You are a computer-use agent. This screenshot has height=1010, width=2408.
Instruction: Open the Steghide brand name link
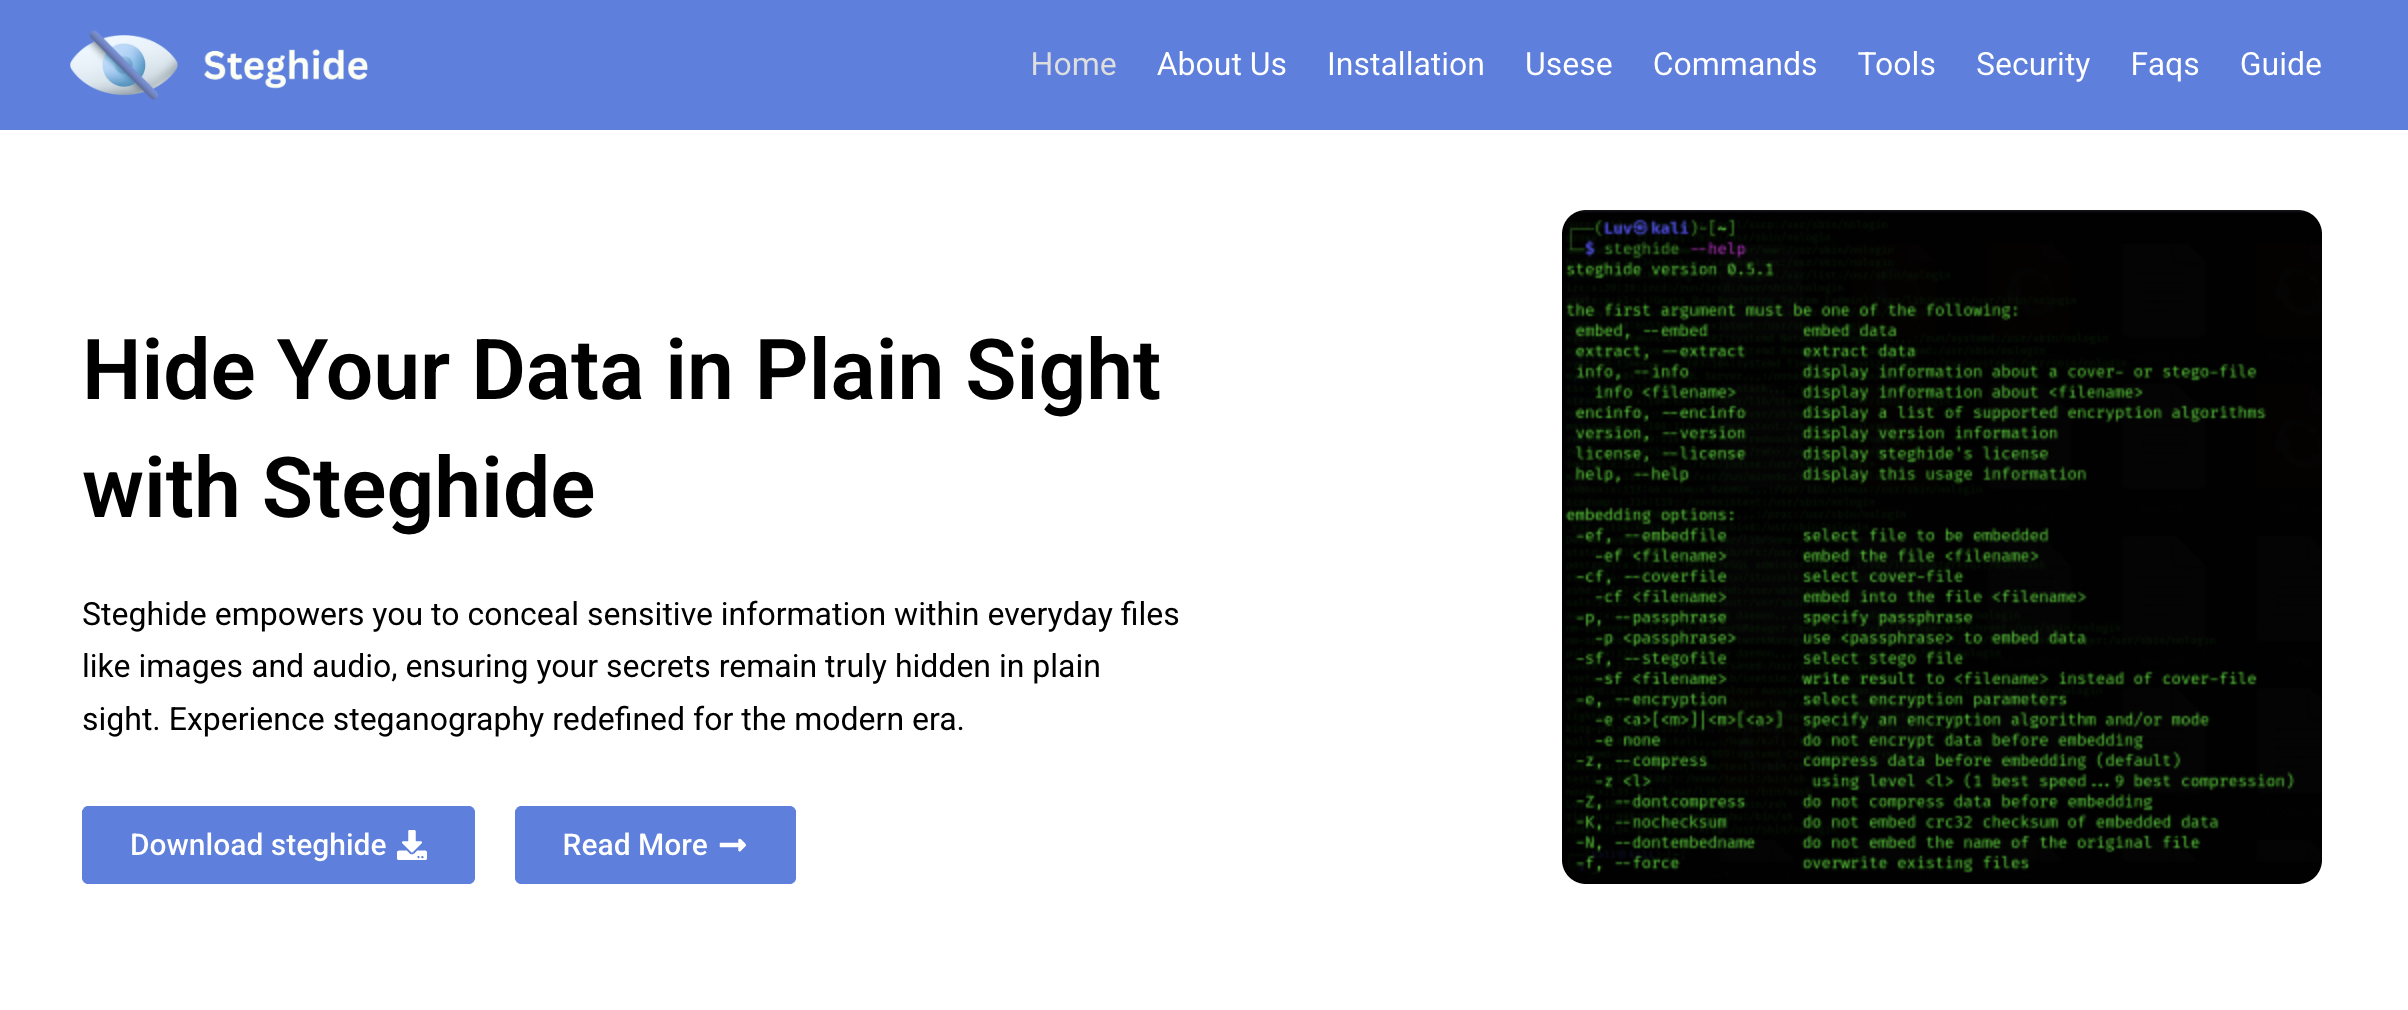(x=285, y=66)
